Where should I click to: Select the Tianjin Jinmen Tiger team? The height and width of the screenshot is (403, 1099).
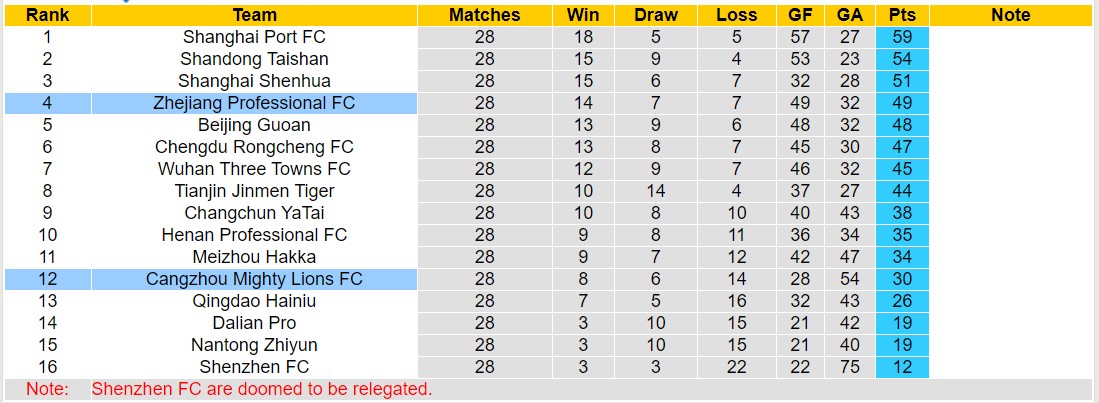pos(254,191)
